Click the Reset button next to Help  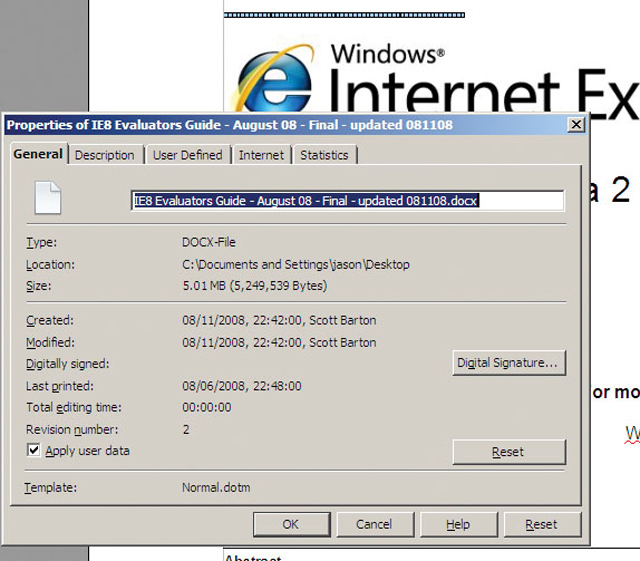click(541, 524)
